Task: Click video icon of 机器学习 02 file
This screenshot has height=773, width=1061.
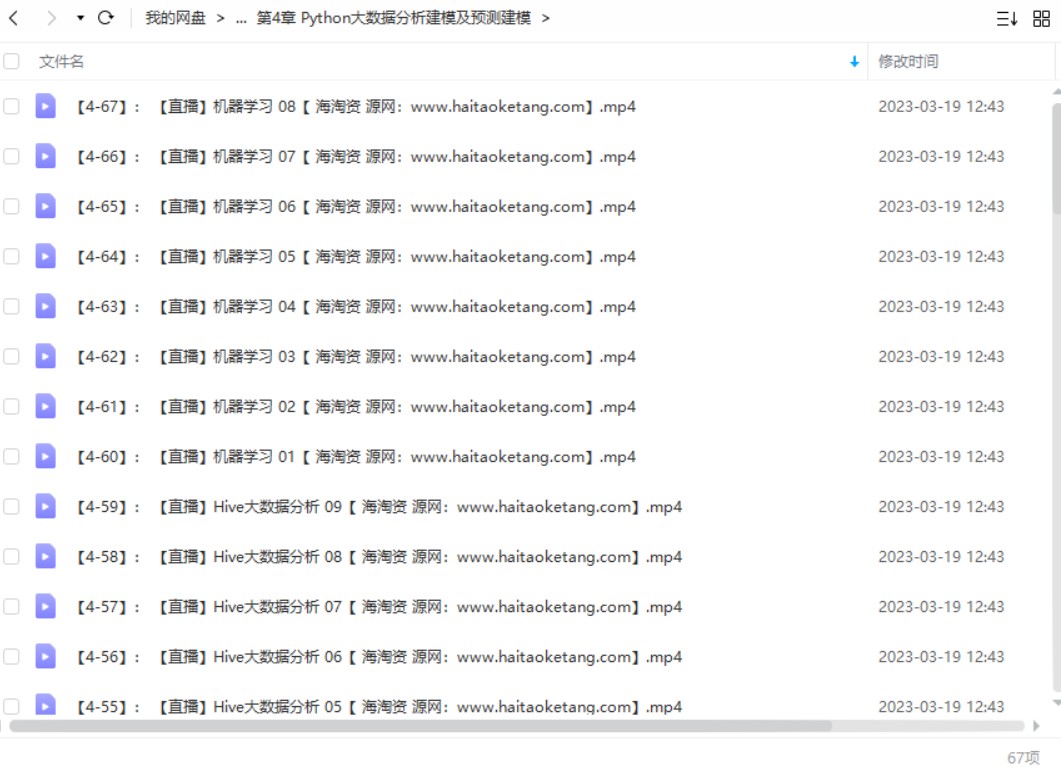Action: coord(45,407)
